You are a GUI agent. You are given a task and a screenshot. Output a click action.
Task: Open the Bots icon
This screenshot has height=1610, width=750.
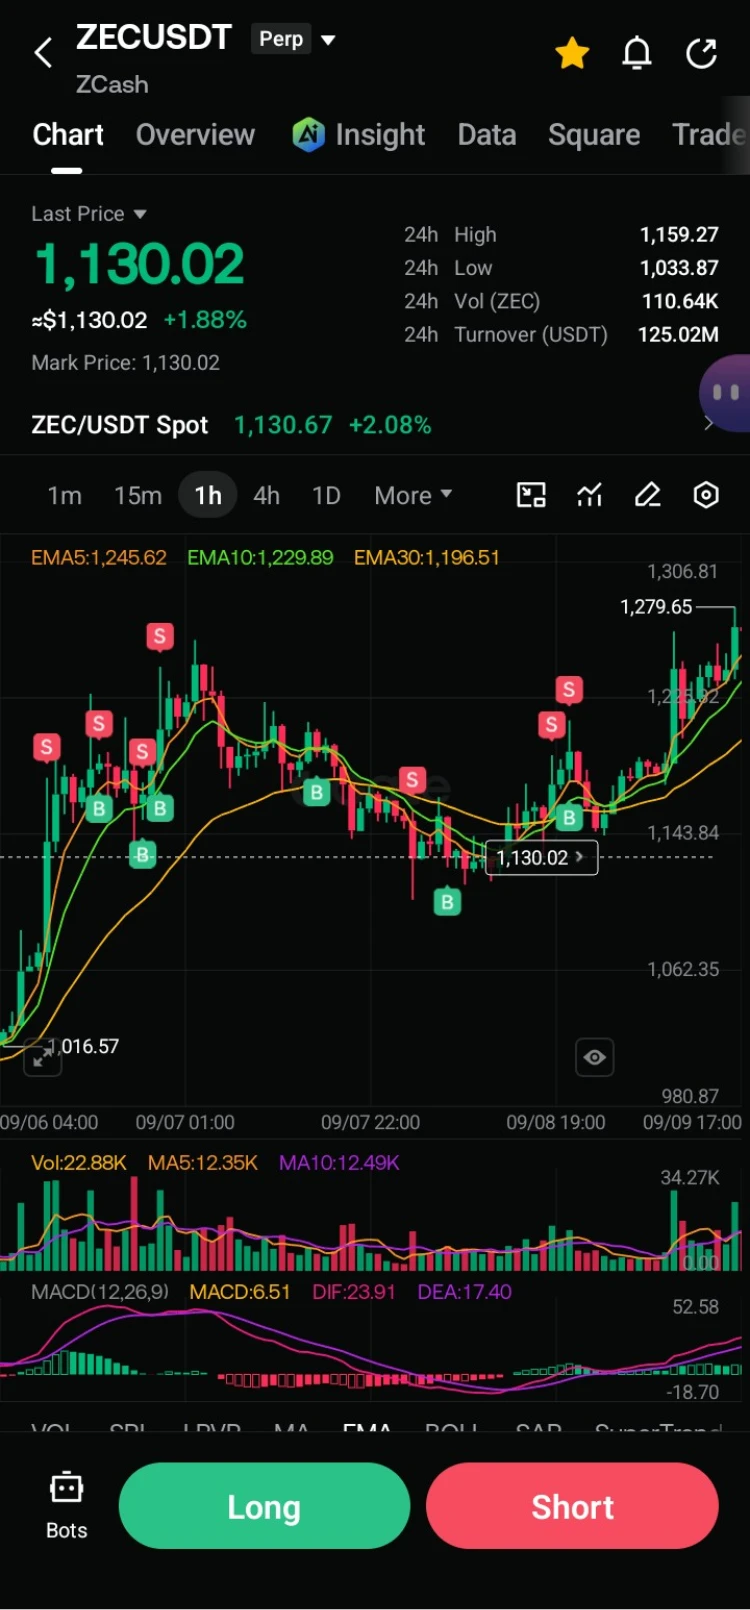pyautogui.click(x=67, y=1505)
